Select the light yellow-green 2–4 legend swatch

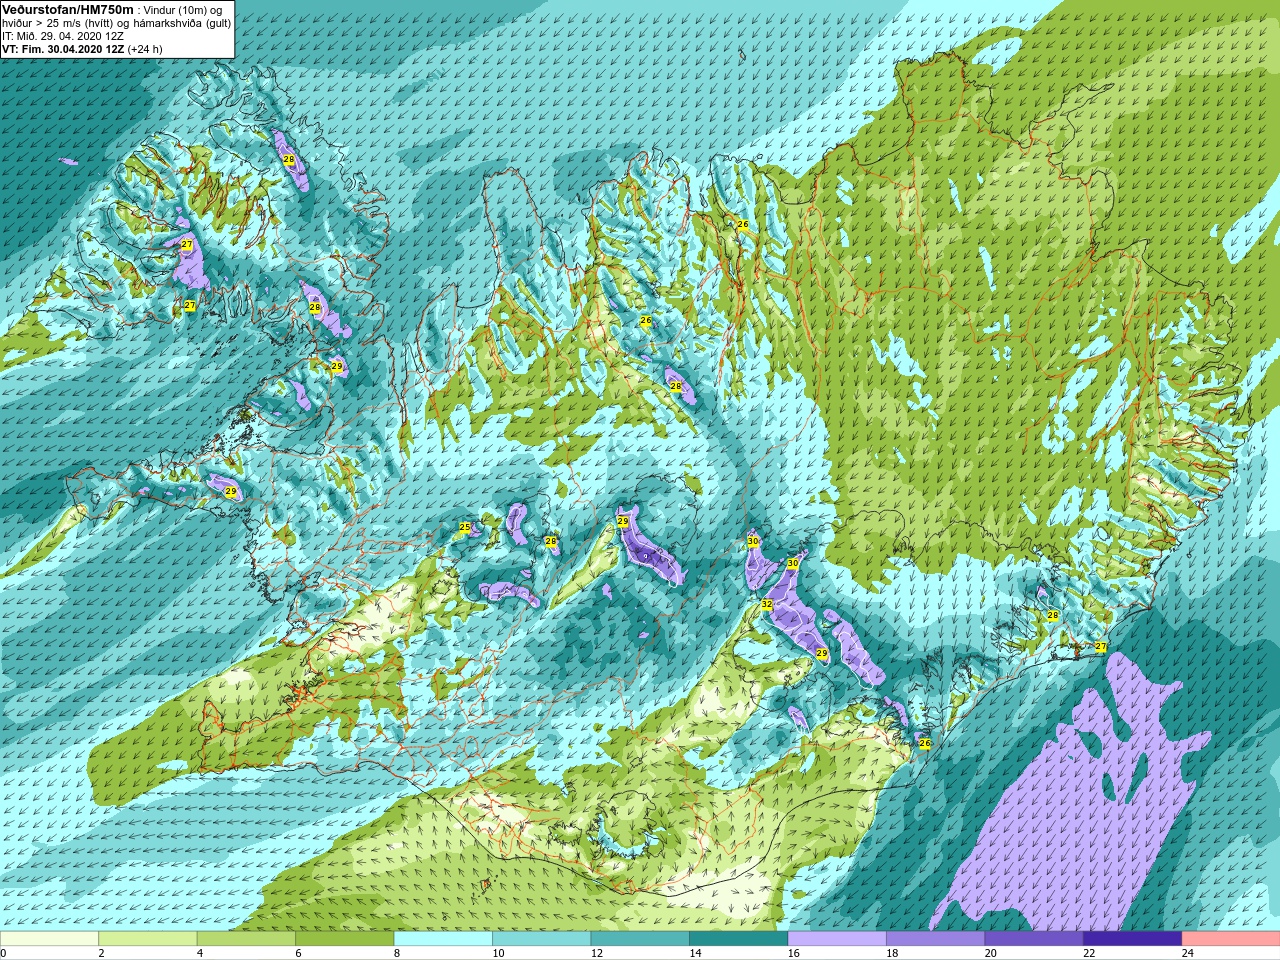click(148, 939)
